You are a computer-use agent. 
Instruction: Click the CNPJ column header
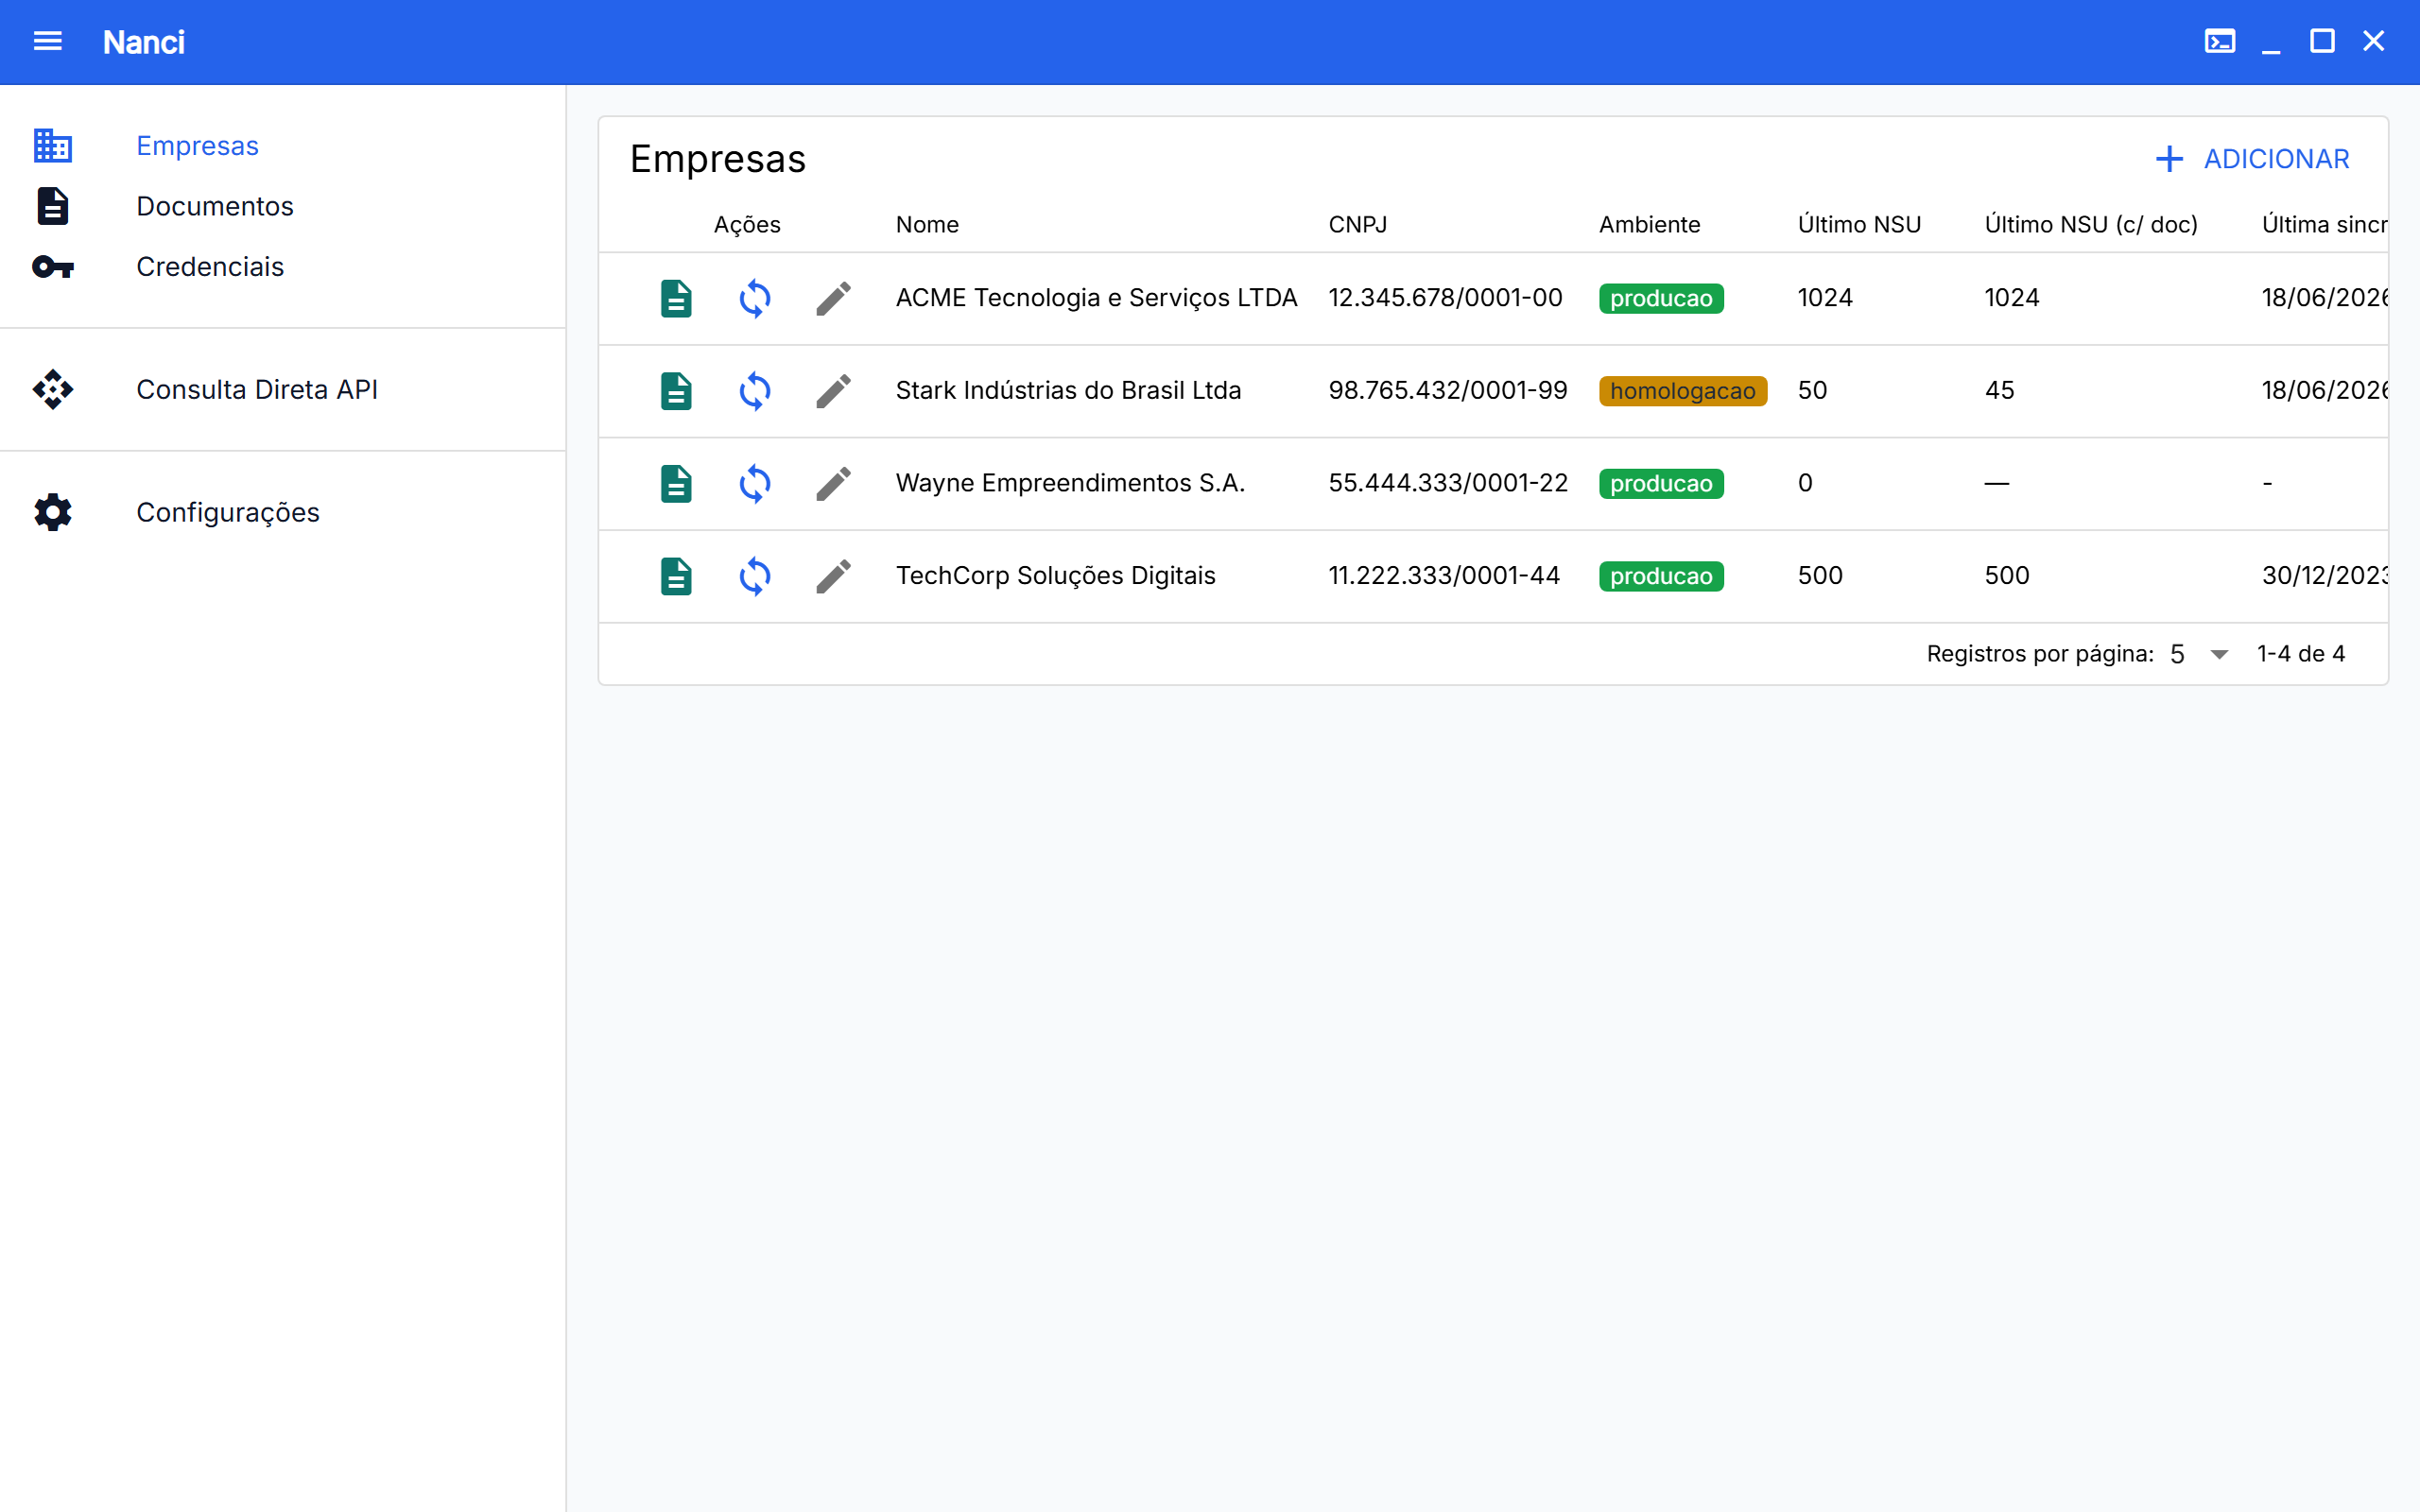(1357, 225)
